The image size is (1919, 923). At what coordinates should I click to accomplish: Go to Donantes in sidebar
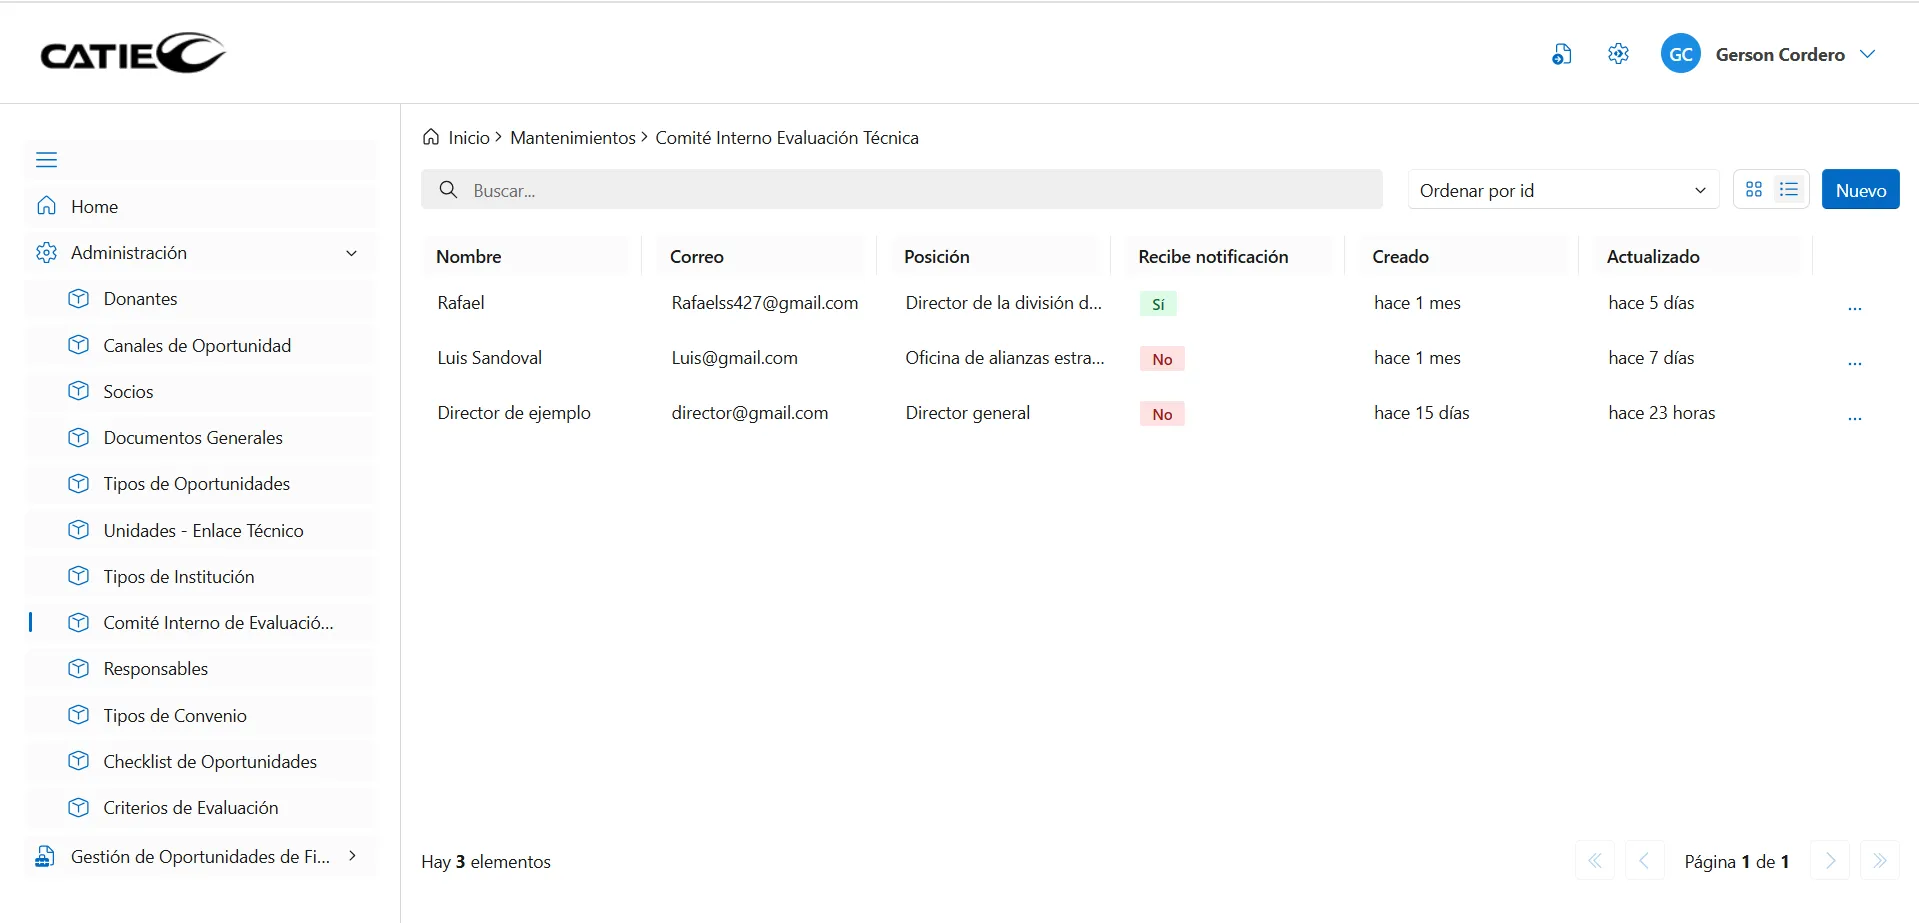140,299
